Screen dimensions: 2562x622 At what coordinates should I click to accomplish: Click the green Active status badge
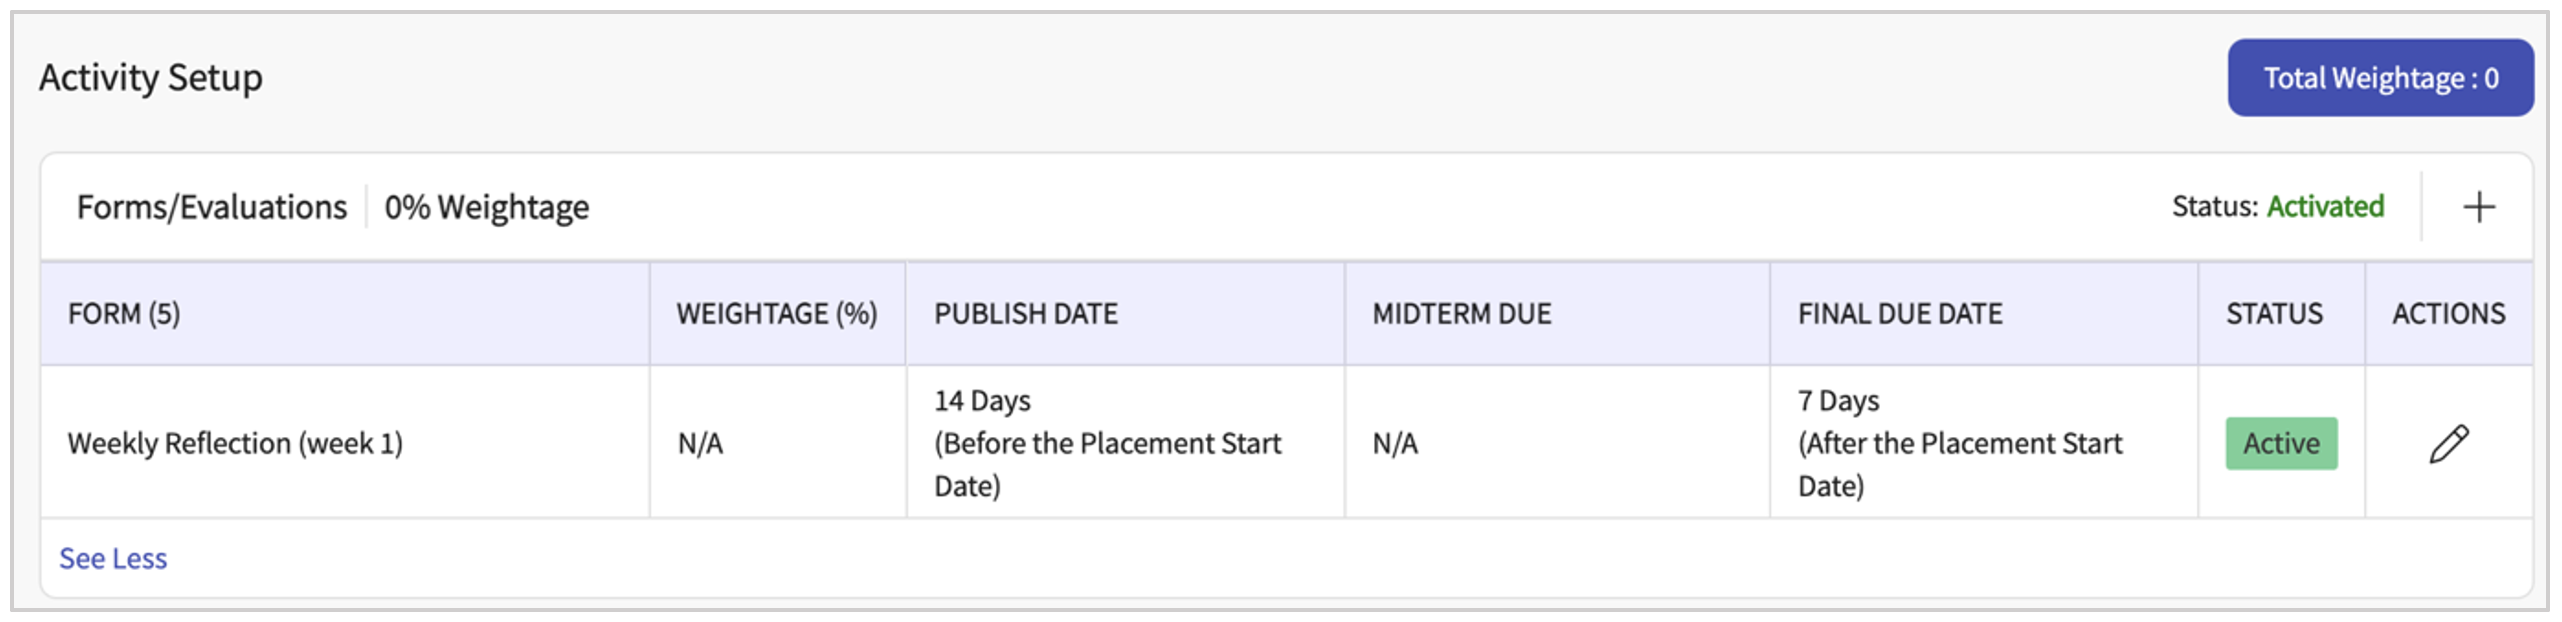[2280, 443]
